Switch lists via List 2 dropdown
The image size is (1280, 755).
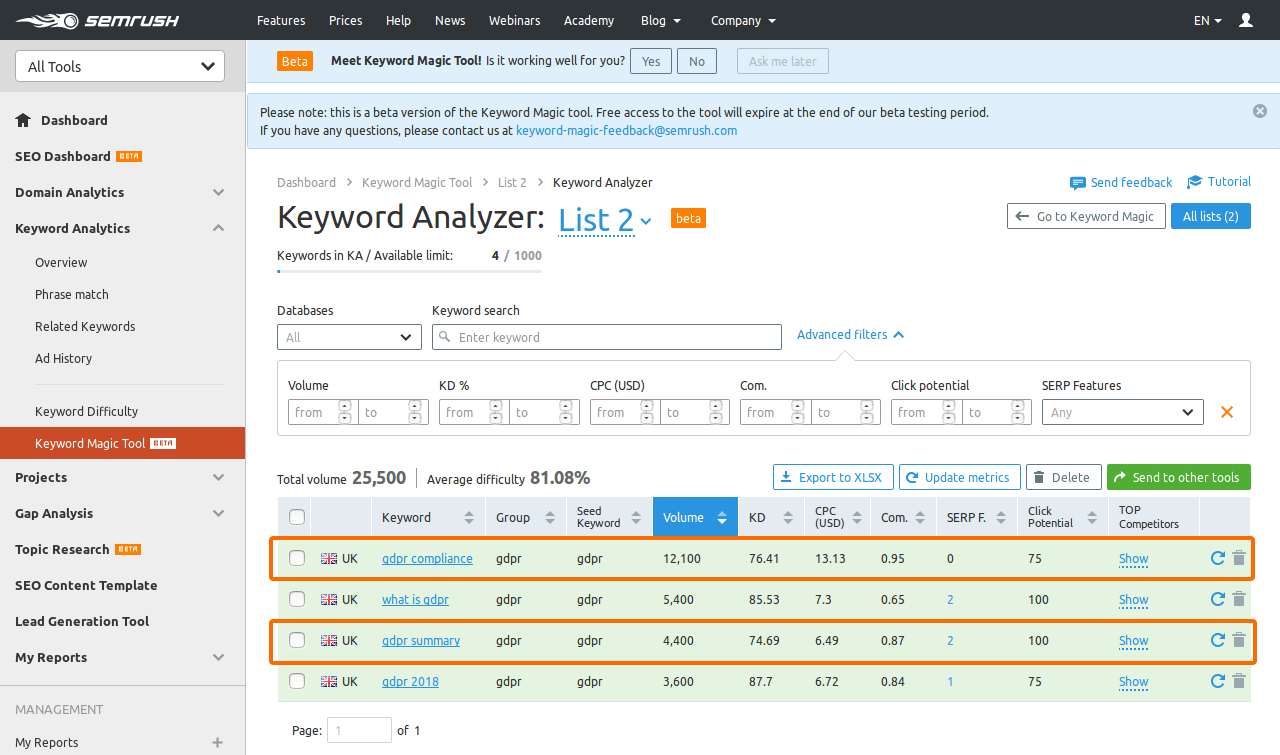[x=605, y=219]
